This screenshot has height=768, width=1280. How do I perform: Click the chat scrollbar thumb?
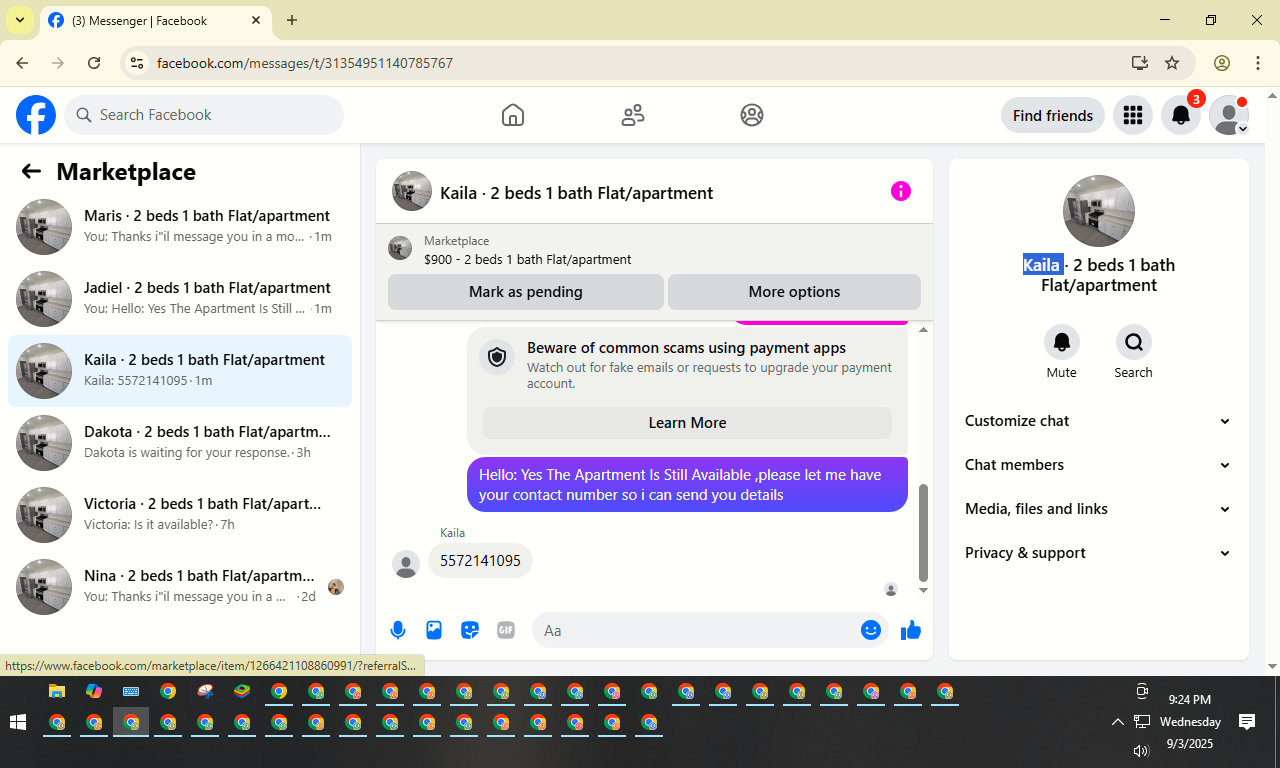(x=923, y=532)
